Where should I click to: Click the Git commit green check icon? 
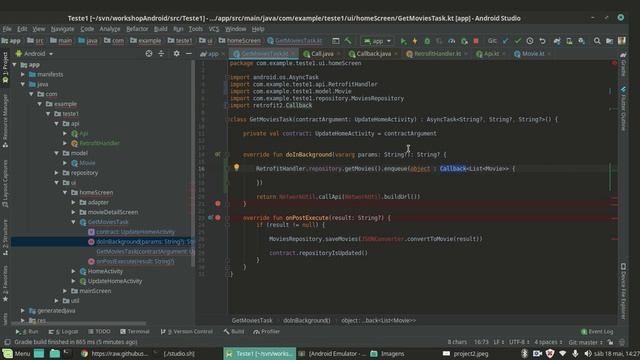coord(518,41)
